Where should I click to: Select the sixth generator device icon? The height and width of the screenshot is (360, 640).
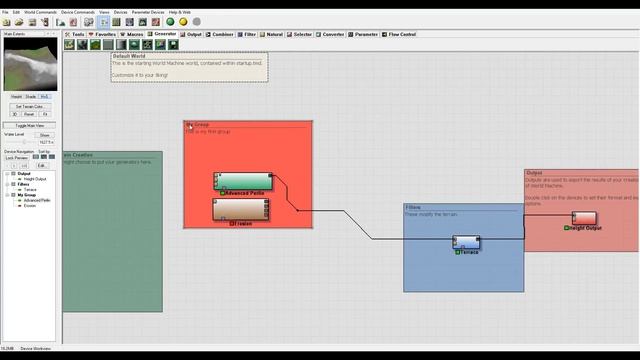[x=134, y=44]
